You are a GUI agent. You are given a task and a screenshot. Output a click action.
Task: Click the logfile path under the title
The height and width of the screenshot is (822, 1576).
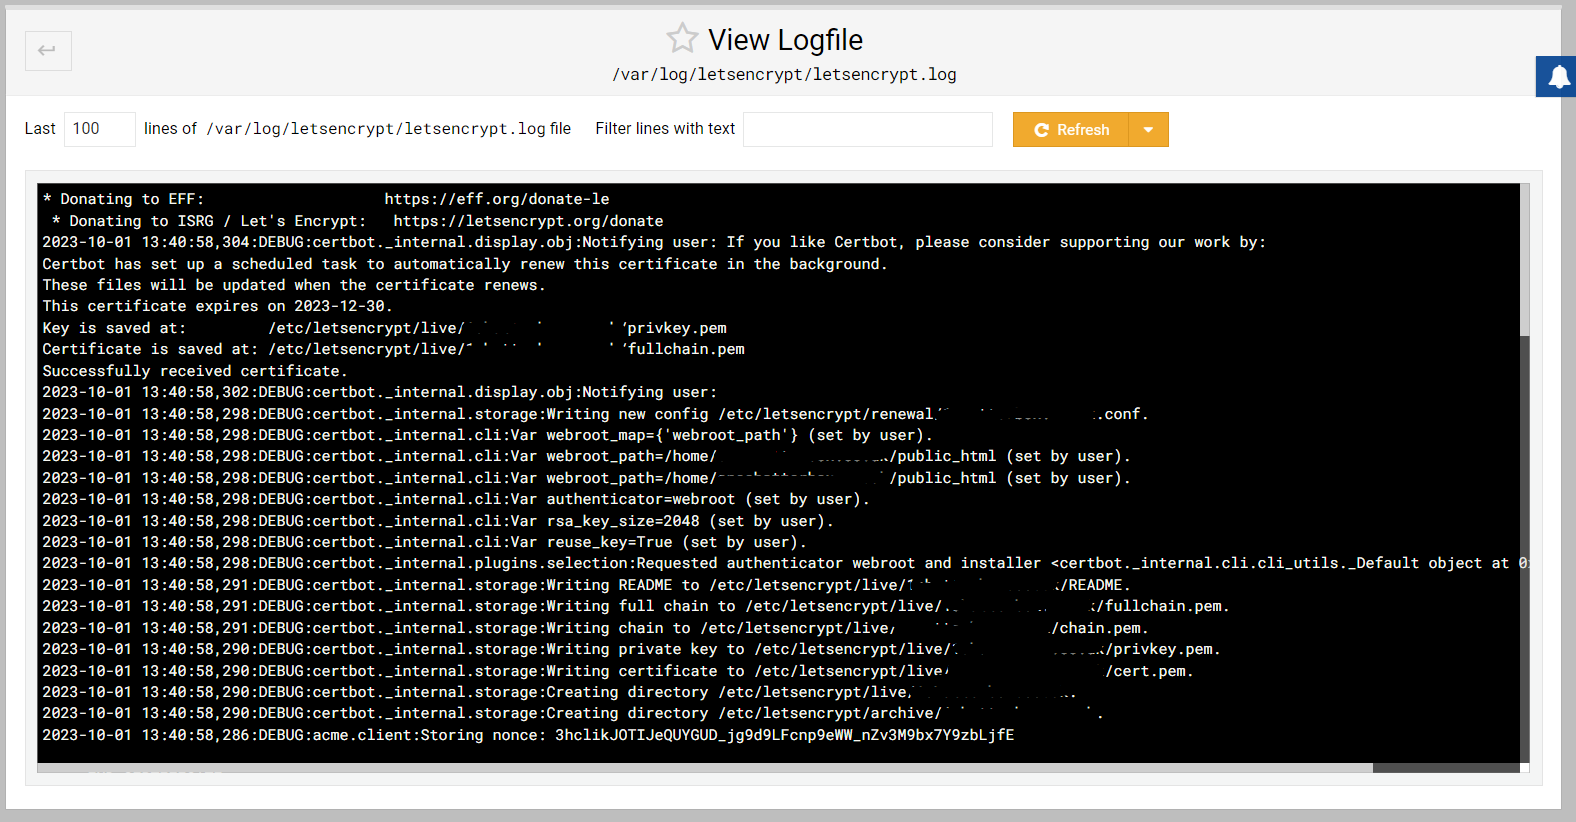[x=784, y=74]
